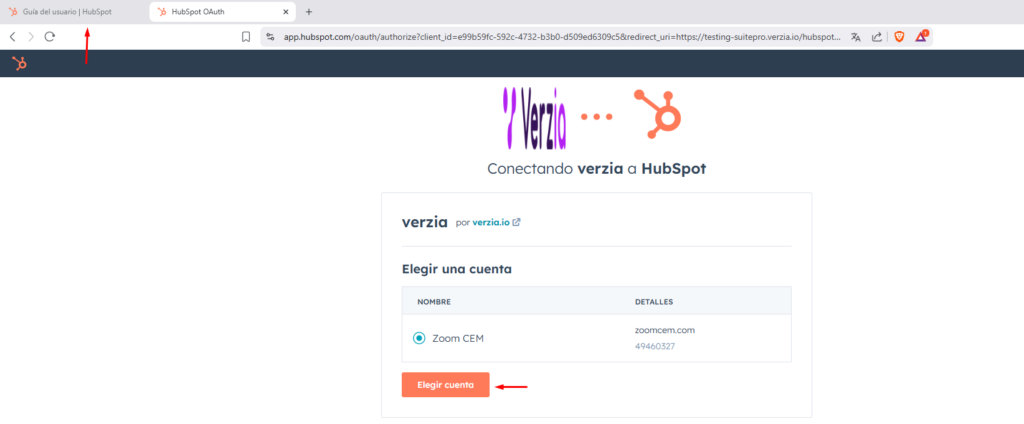Click the zoomcem.com account details row
This screenshot has width=1024, height=424.
[x=664, y=337]
